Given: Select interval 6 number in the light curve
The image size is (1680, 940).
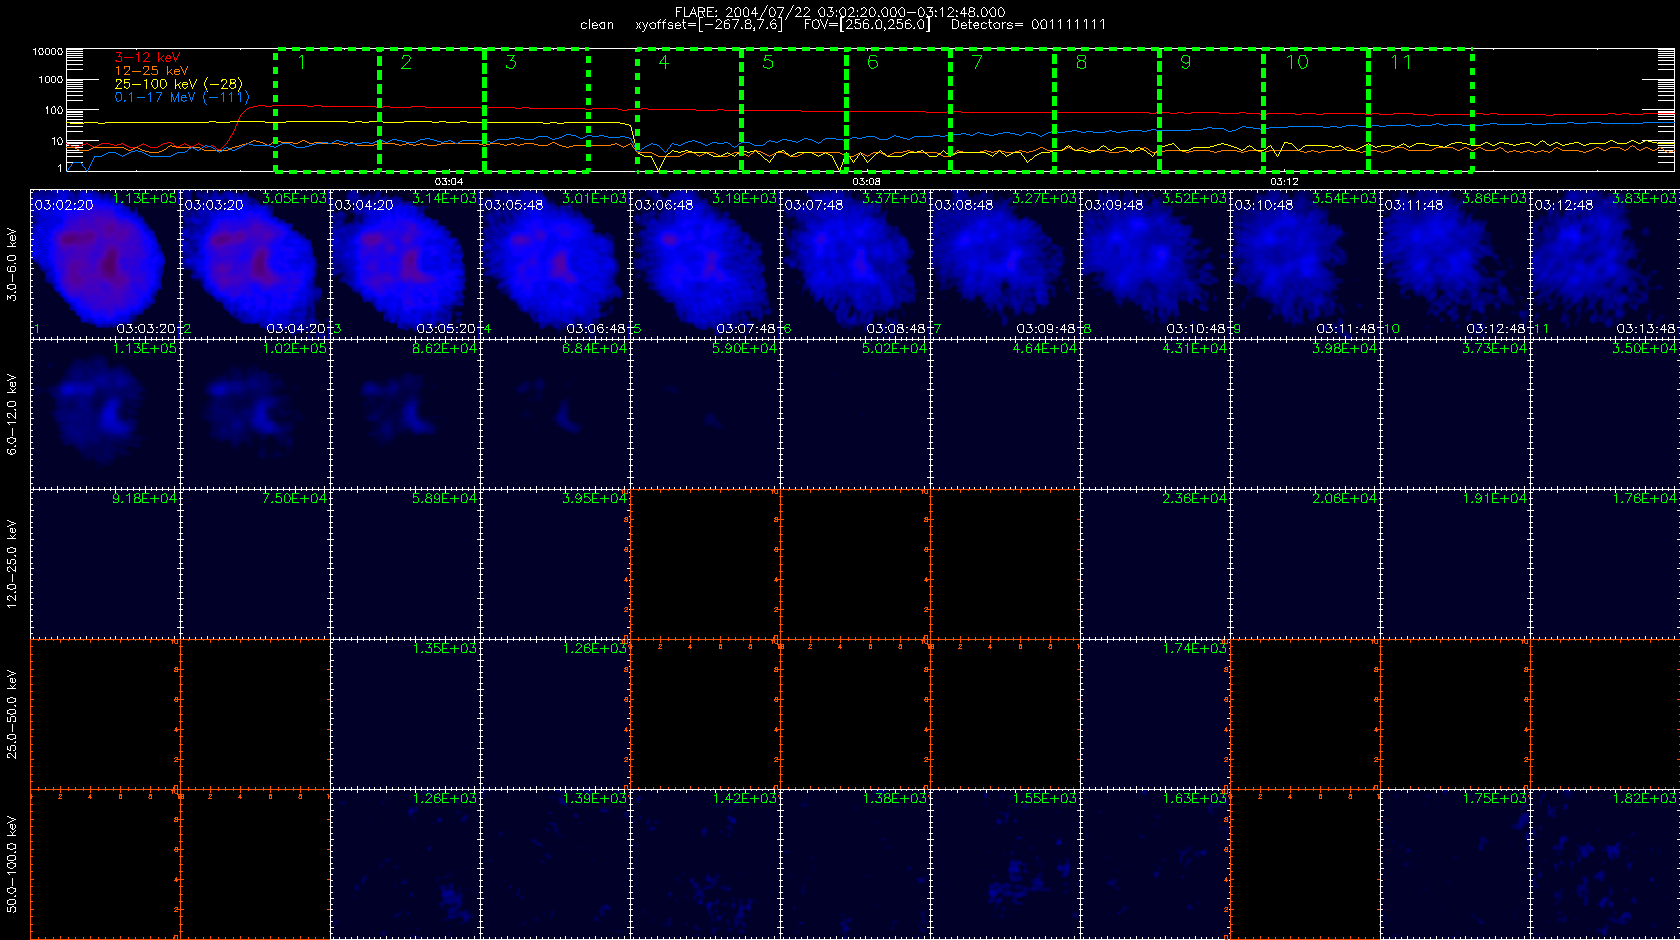Looking at the screenshot, I should tap(872, 63).
